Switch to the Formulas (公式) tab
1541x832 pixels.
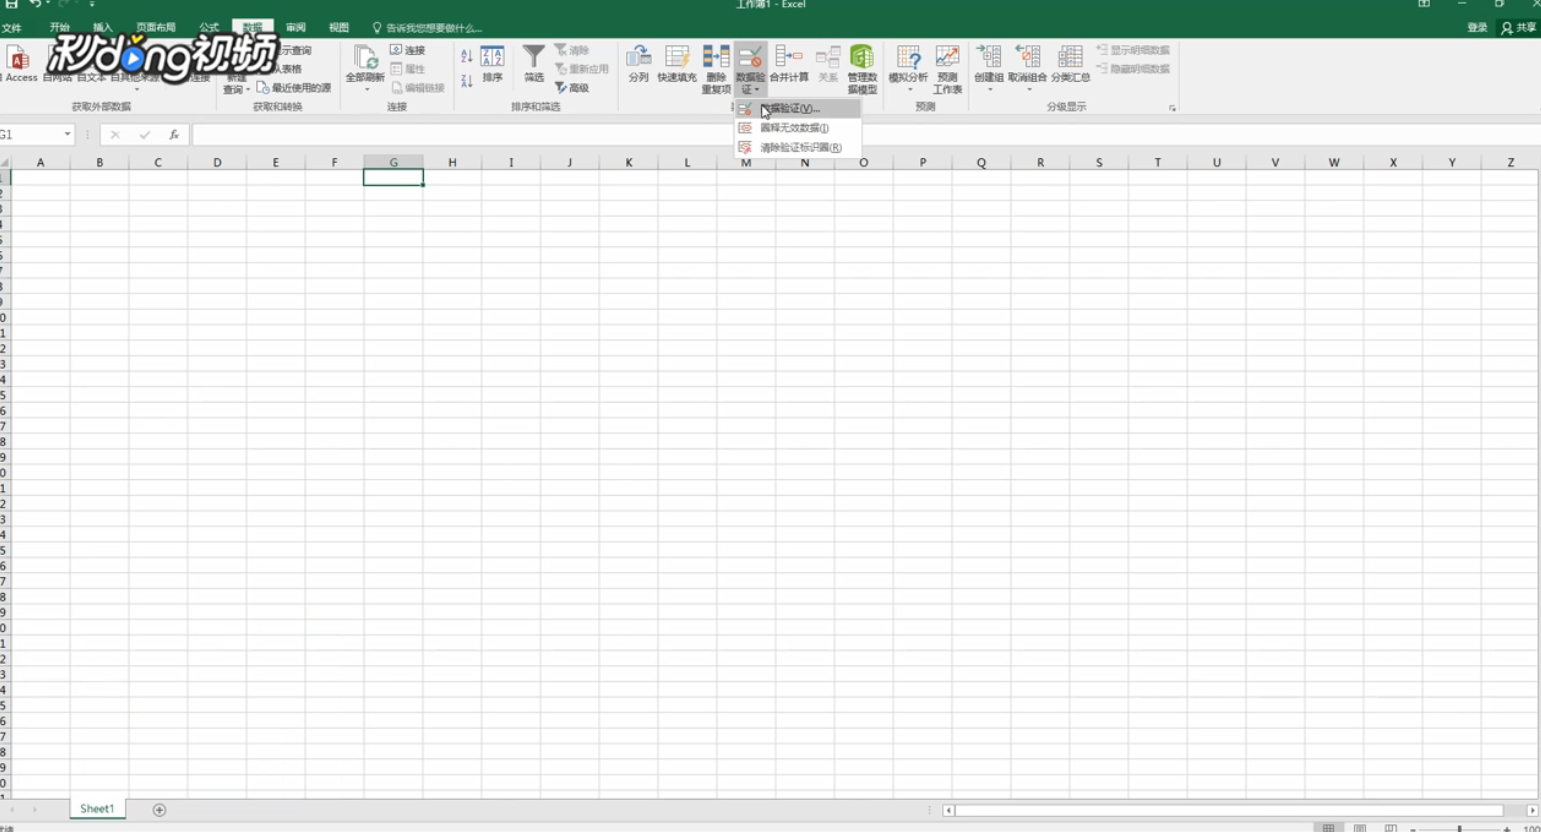tap(209, 28)
